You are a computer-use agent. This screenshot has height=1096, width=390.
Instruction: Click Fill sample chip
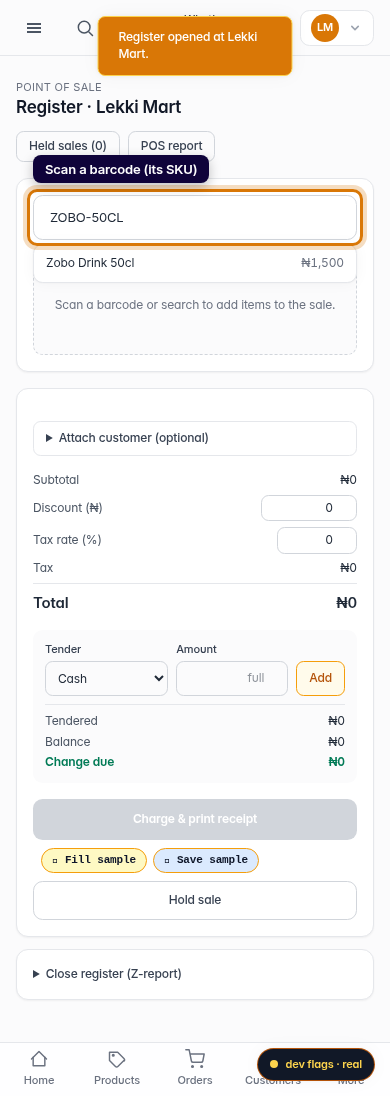94,860
